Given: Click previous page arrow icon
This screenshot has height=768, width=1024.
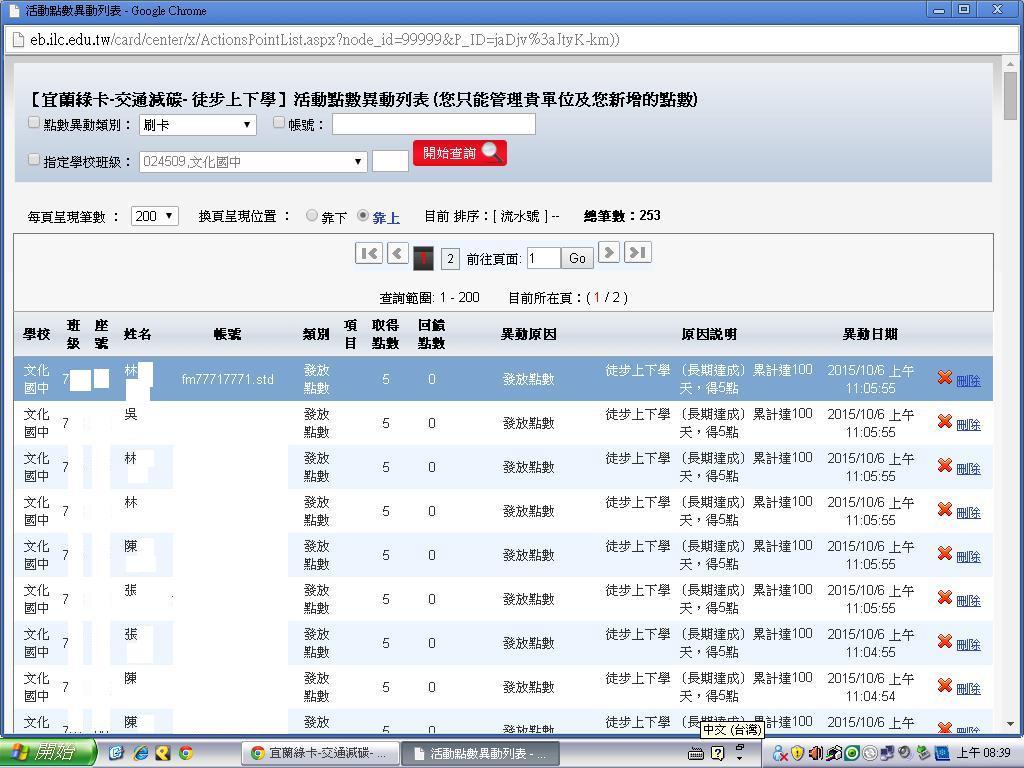Looking at the screenshot, I should pyautogui.click(x=397, y=254).
